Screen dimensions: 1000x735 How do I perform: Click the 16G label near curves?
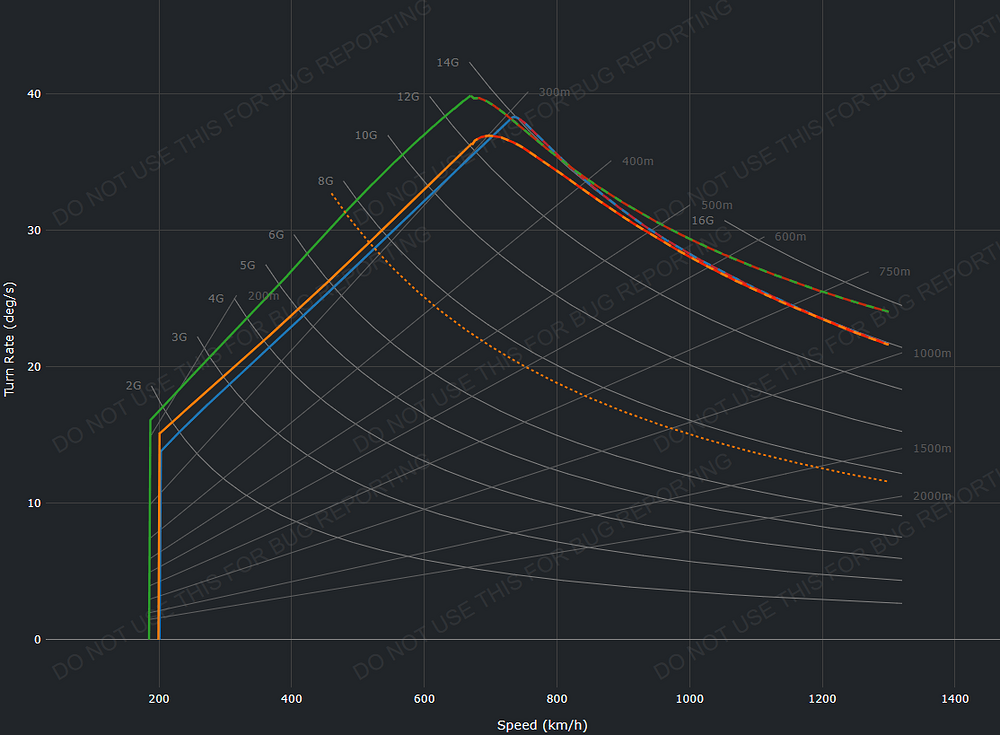[x=703, y=220]
